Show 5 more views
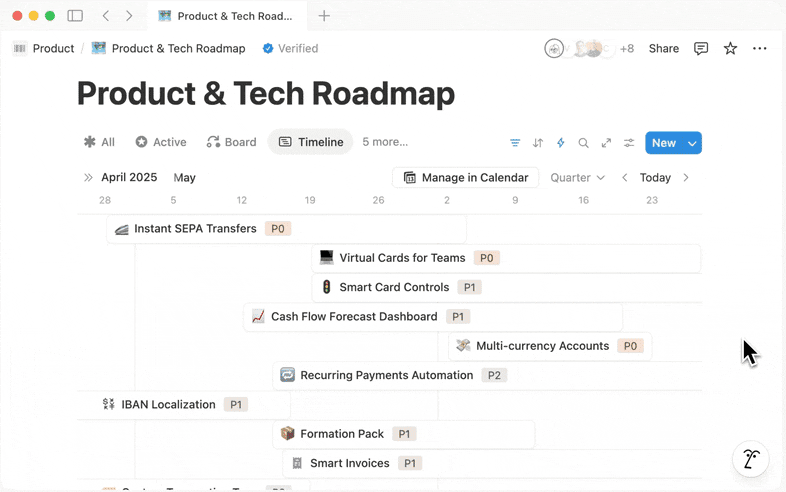This screenshot has height=492, width=786. 385,142
